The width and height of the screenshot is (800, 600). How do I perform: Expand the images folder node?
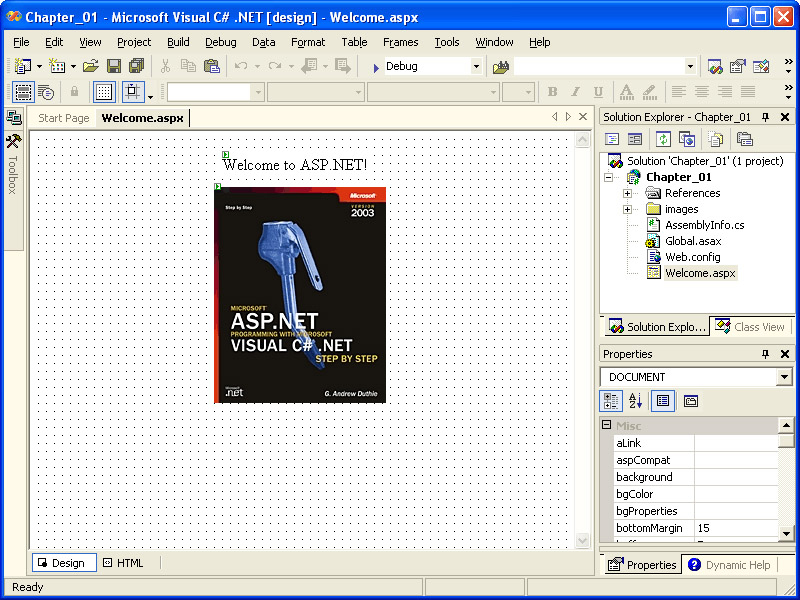[x=627, y=209]
